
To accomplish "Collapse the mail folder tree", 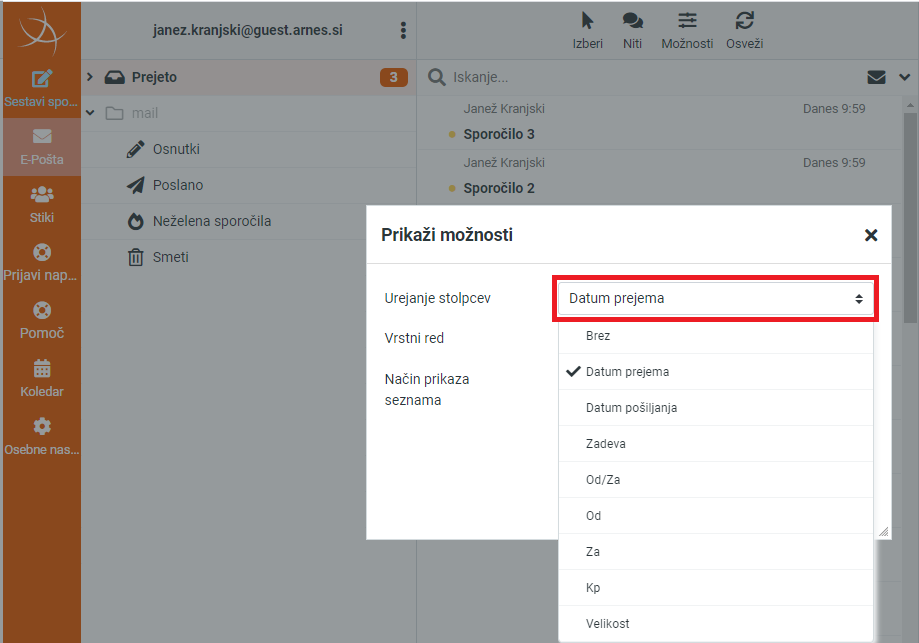I will (90, 113).
